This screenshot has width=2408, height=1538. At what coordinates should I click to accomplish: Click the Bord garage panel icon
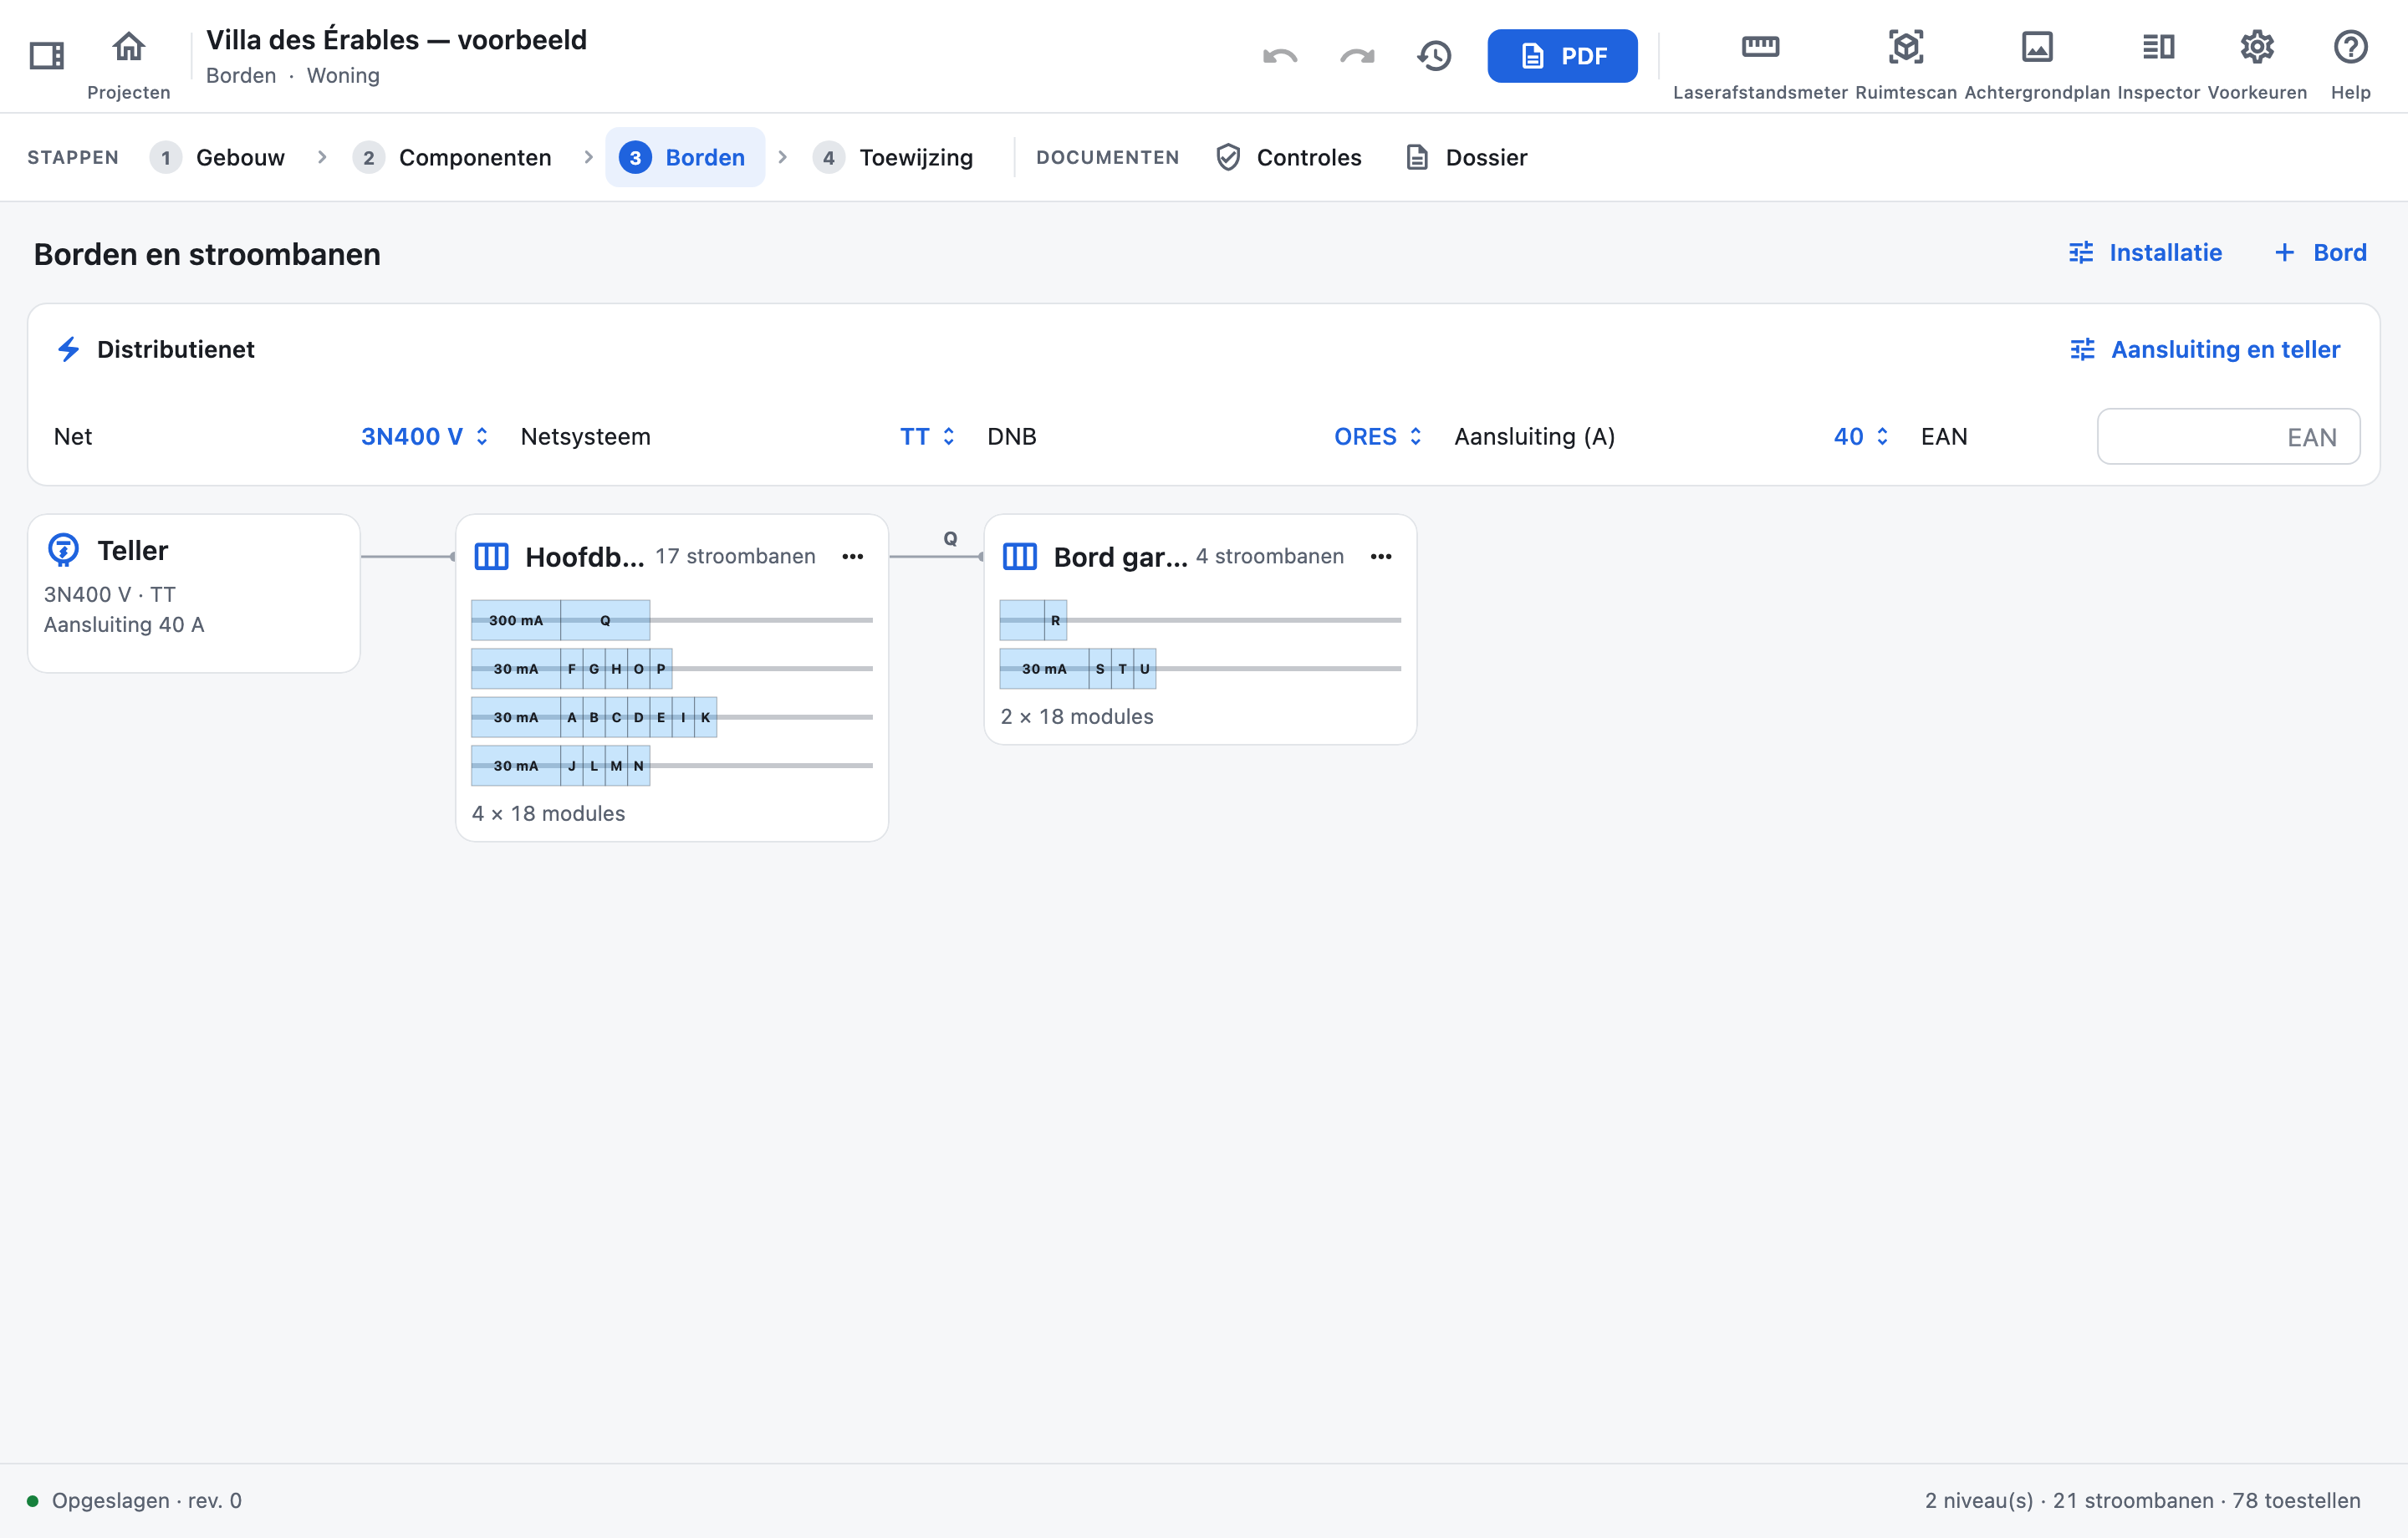click(1019, 556)
